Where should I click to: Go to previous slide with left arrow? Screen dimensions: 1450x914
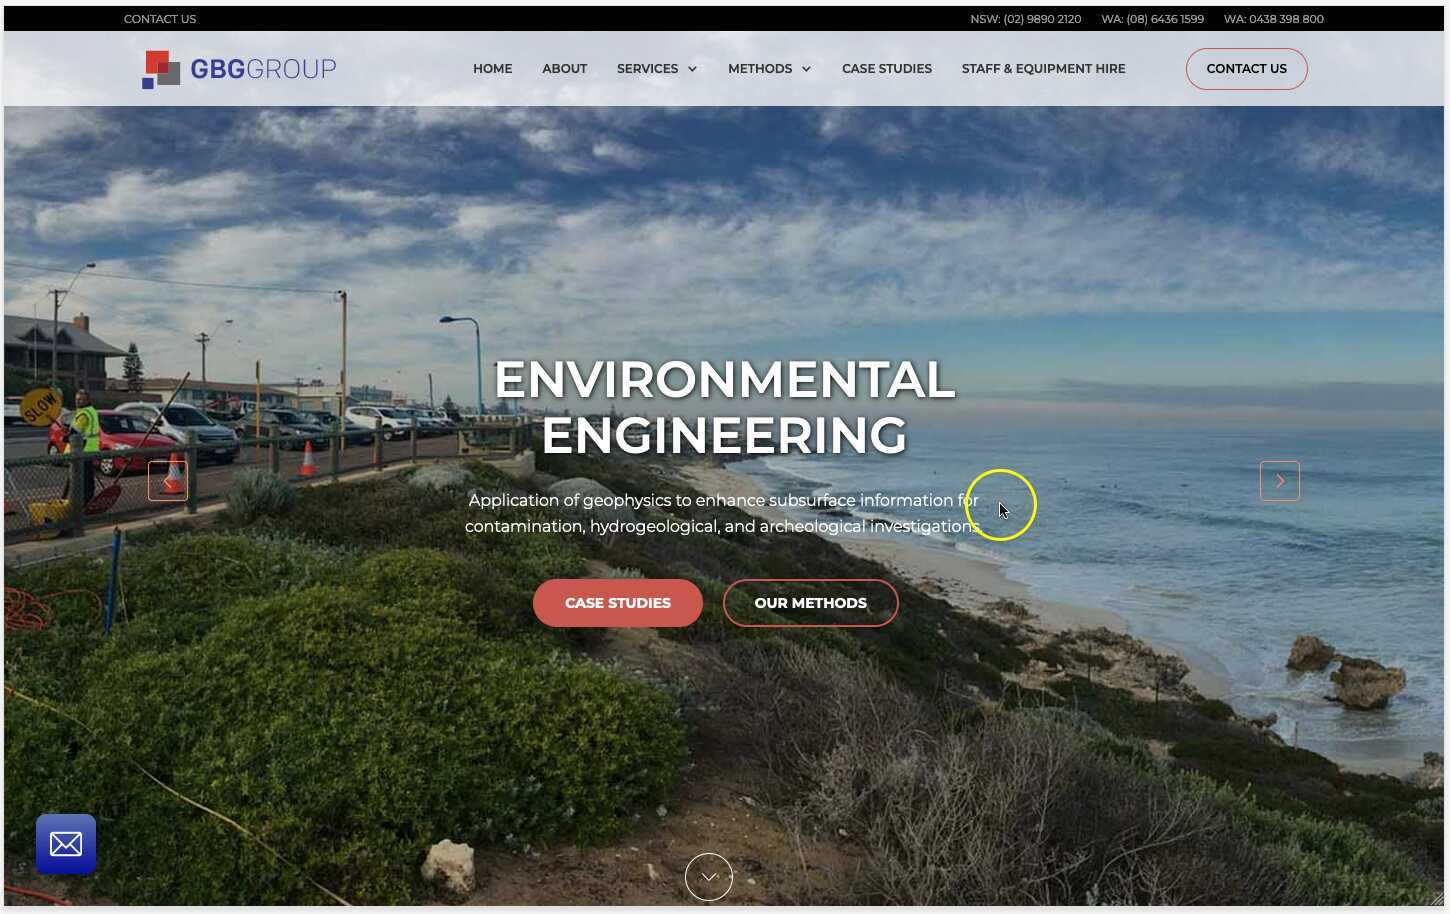[x=168, y=481]
